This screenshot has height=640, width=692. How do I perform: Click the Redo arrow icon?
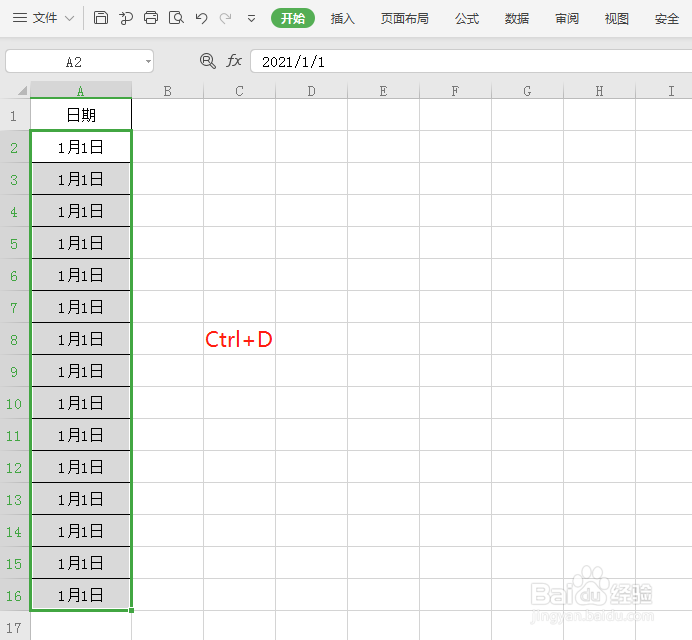pyautogui.click(x=226, y=18)
